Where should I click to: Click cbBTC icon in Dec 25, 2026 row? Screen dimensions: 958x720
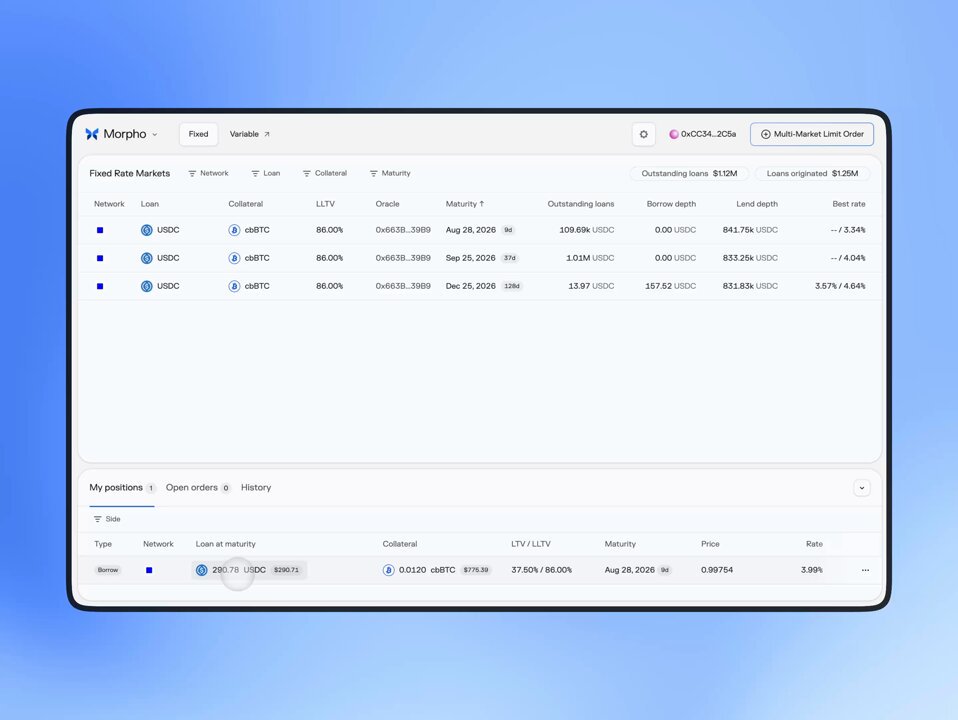pos(234,286)
